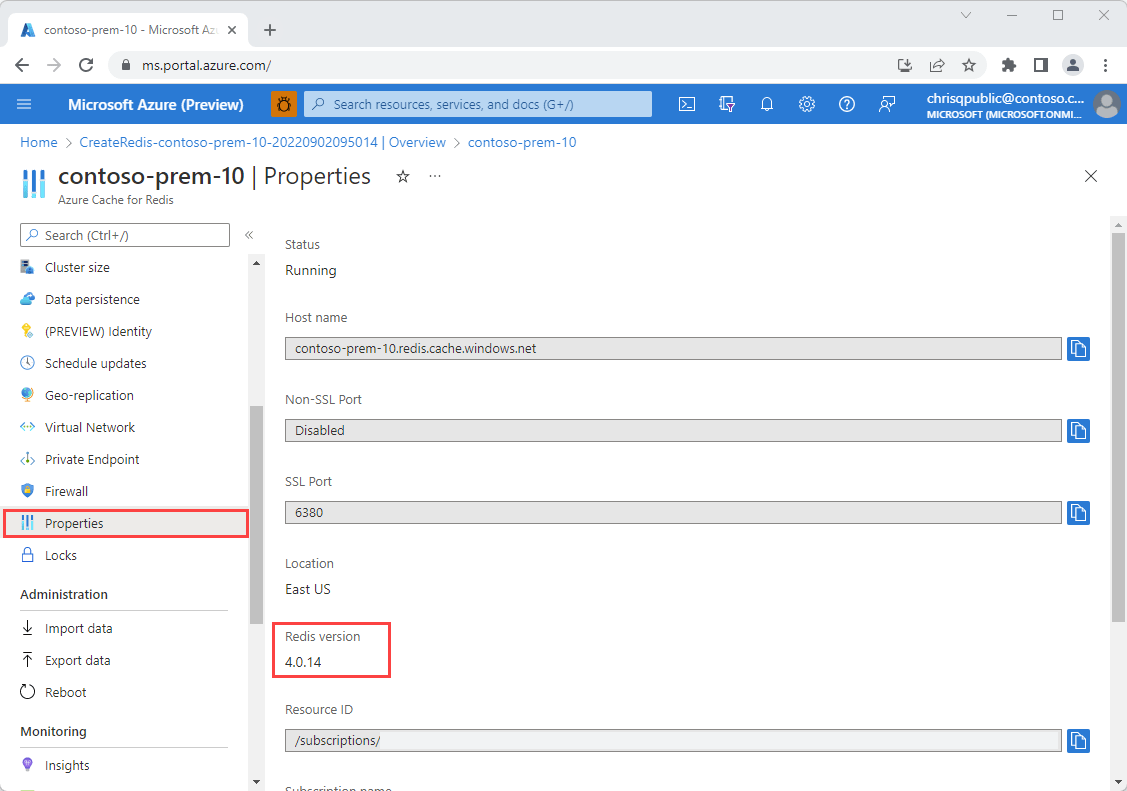Launch Azure Cloud Shell

click(686, 104)
